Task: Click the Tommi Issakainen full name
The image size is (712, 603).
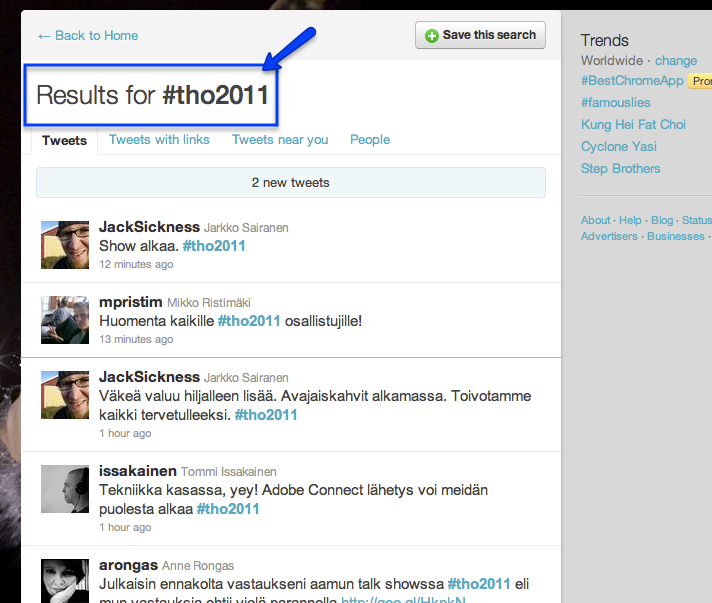Action: click(229, 472)
